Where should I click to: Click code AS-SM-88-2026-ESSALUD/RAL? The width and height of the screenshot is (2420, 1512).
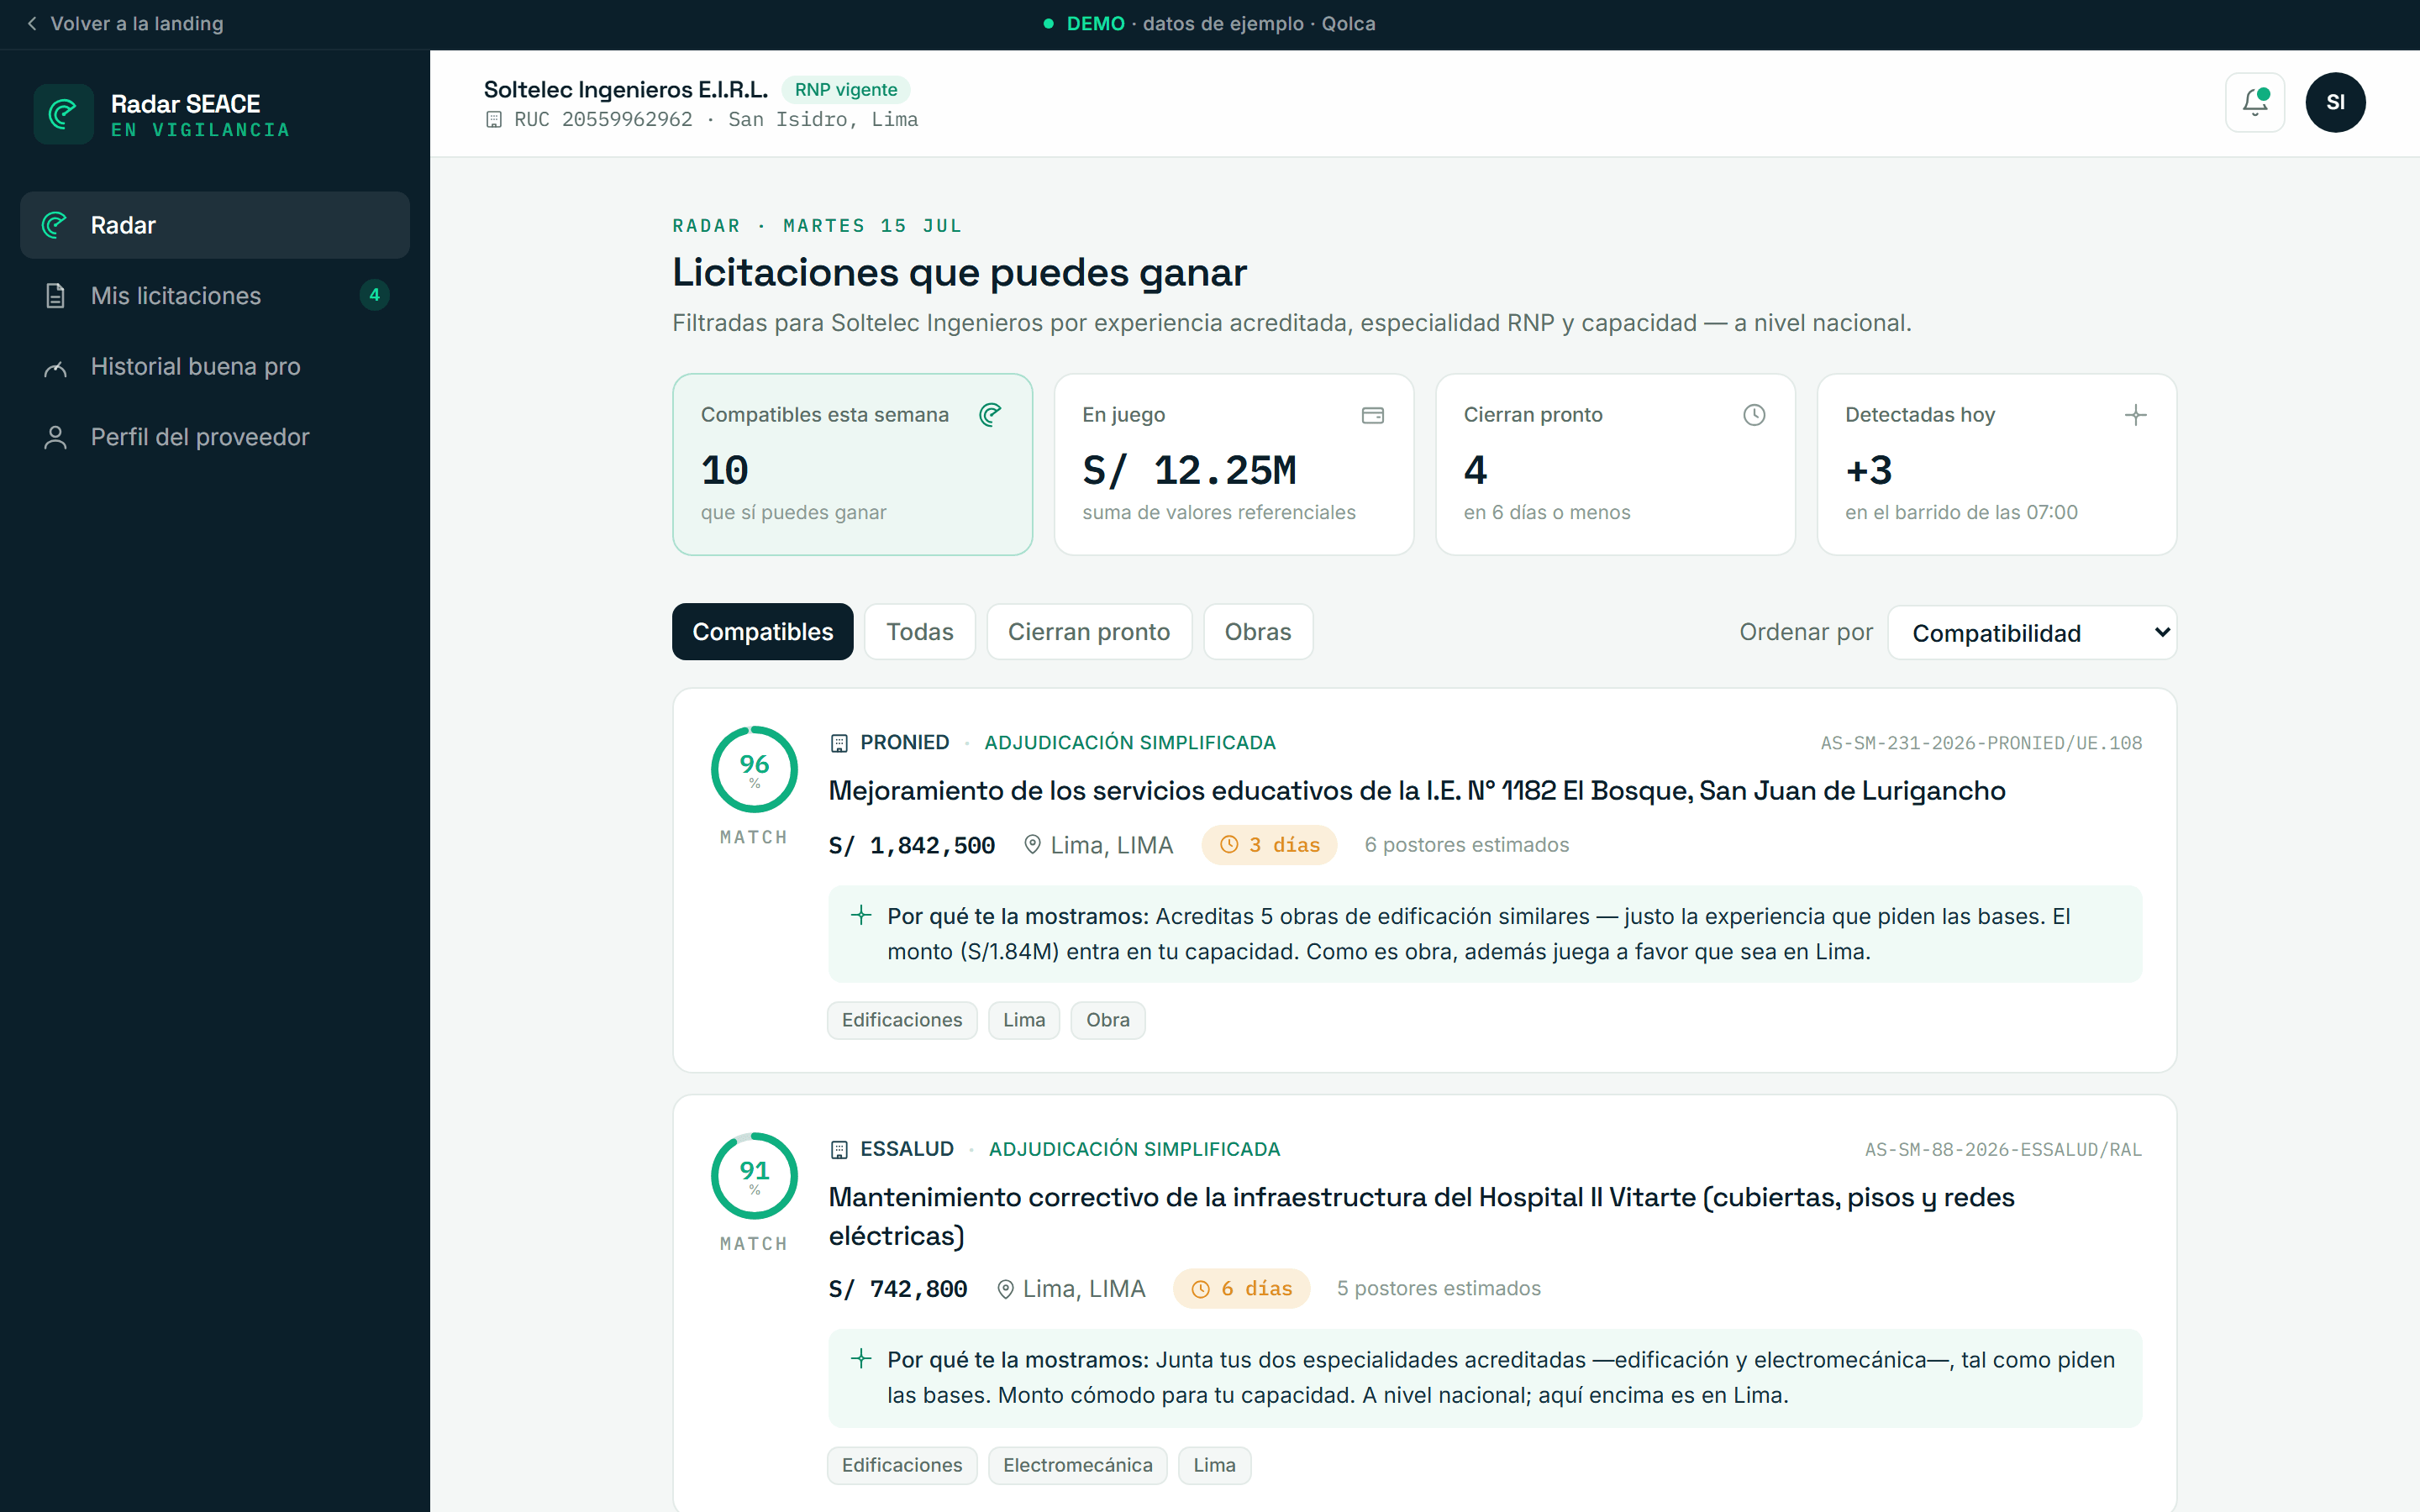pos(2003,1150)
